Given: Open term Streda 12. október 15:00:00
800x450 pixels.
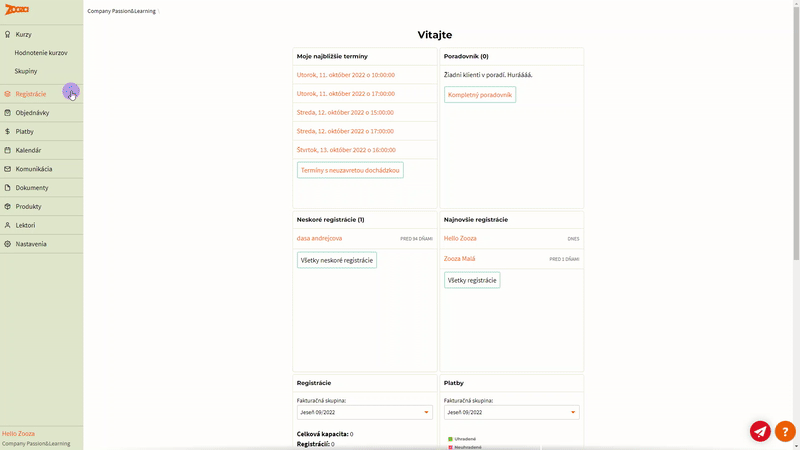Looking at the screenshot, I should point(345,112).
